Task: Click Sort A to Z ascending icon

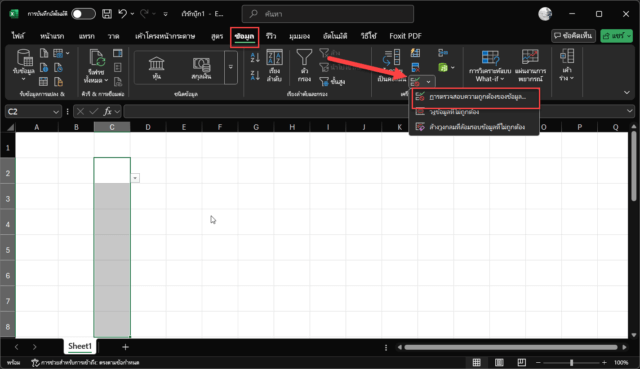Action: coord(255,58)
